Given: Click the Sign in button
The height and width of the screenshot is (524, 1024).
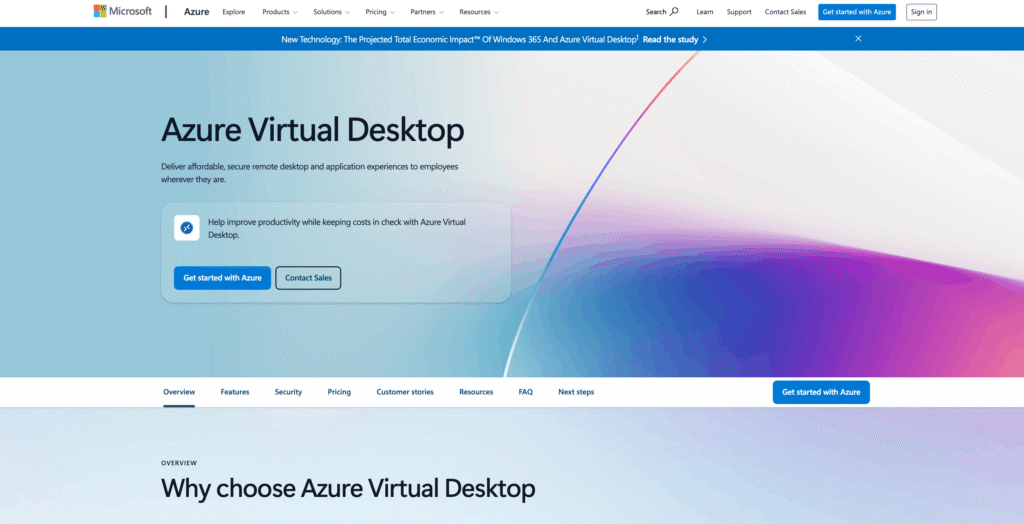Looking at the screenshot, I should (921, 12).
